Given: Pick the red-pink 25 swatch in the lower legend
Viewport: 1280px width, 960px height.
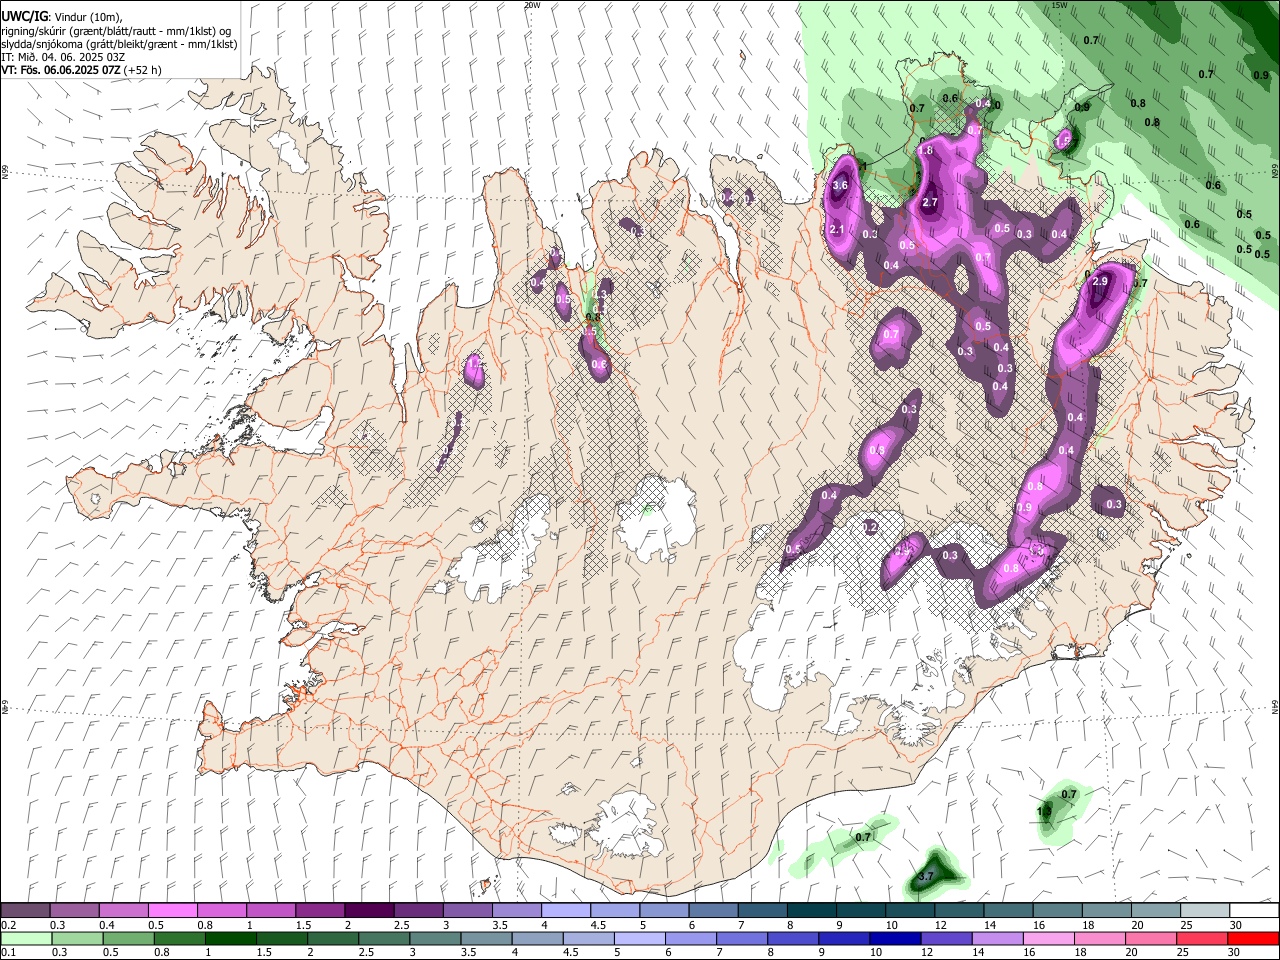Looking at the screenshot, I should 1200,938.
